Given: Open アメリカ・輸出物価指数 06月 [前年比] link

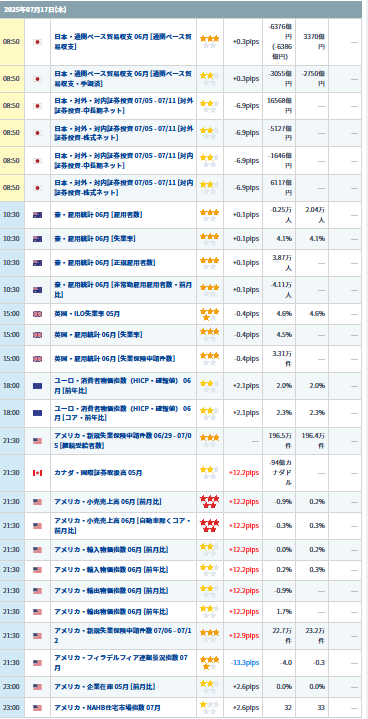Looking at the screenshot, I should (x=111, y=612).
